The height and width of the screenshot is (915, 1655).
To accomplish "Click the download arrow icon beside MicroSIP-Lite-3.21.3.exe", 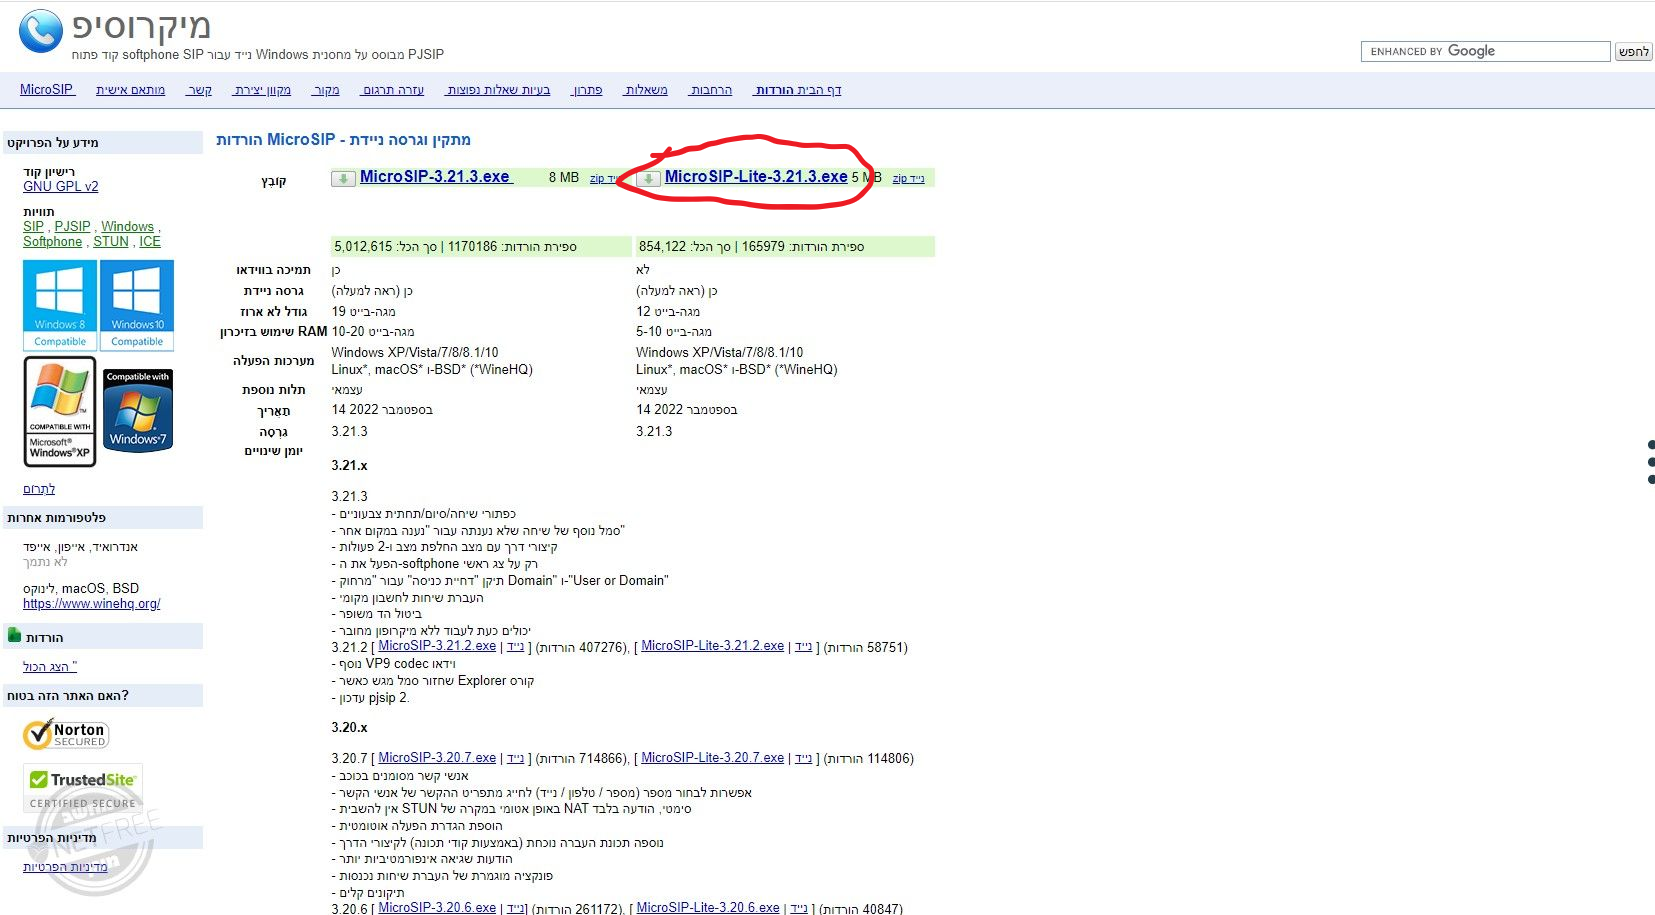I will (x=648, y=179).
